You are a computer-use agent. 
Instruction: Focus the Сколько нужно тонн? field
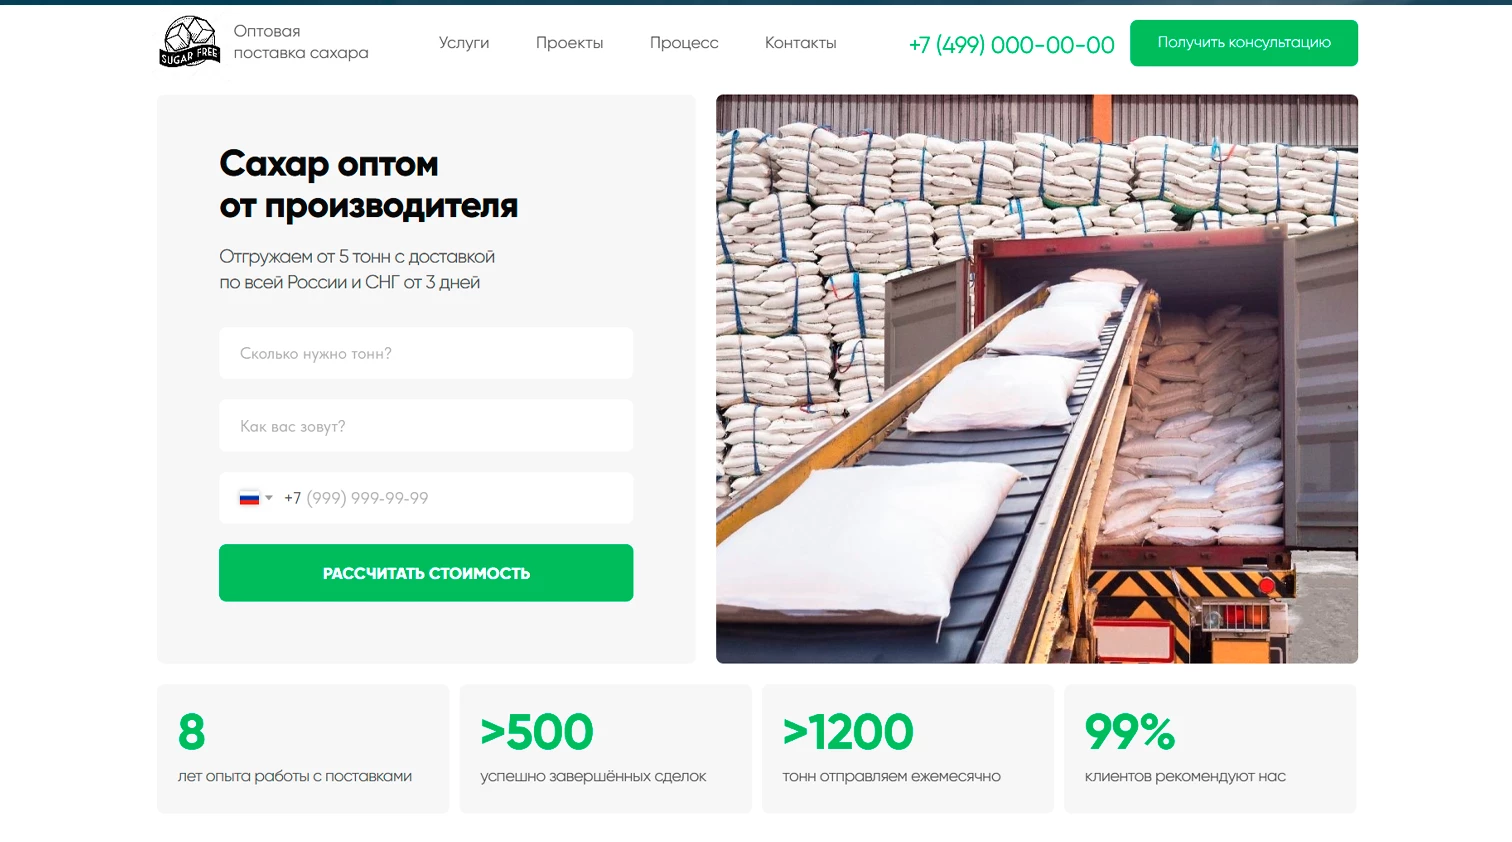(426, 353)
